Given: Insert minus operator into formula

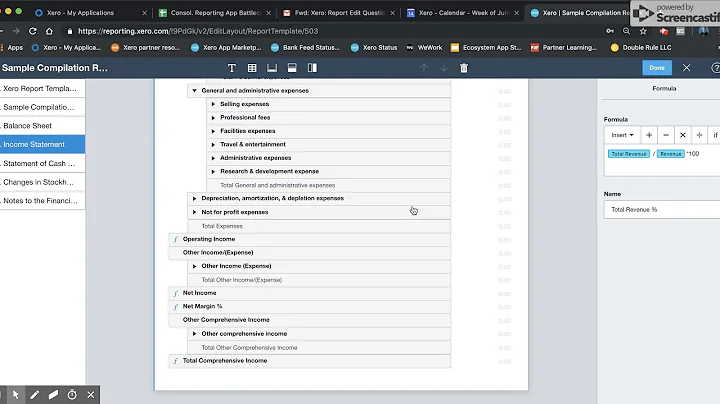Looking at the screenshot, I should [666, 135].
